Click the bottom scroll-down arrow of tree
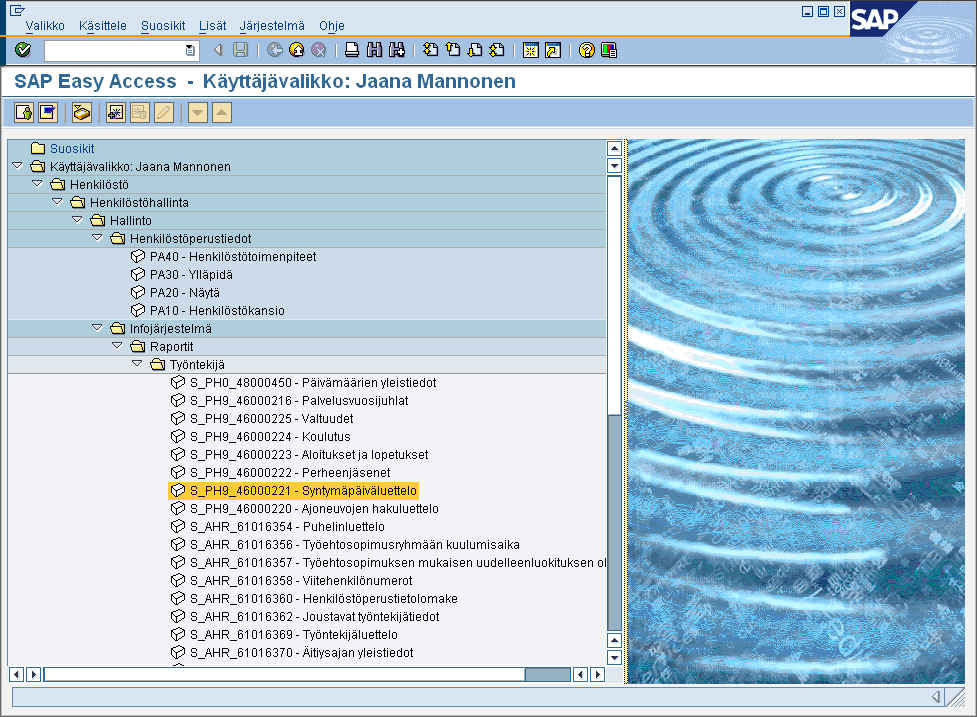 [x=614, y=657]
